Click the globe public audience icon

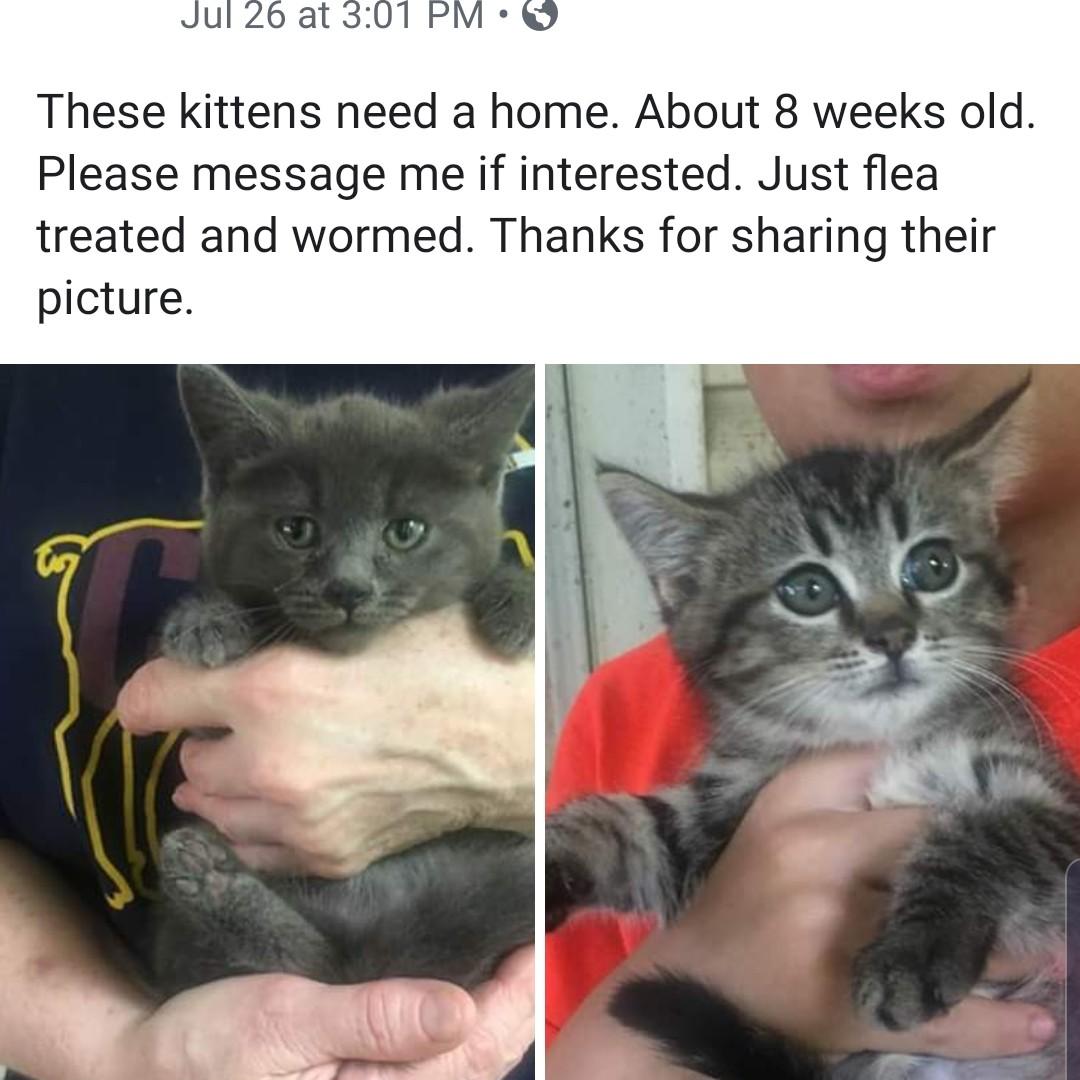click(x=539, y=14)
